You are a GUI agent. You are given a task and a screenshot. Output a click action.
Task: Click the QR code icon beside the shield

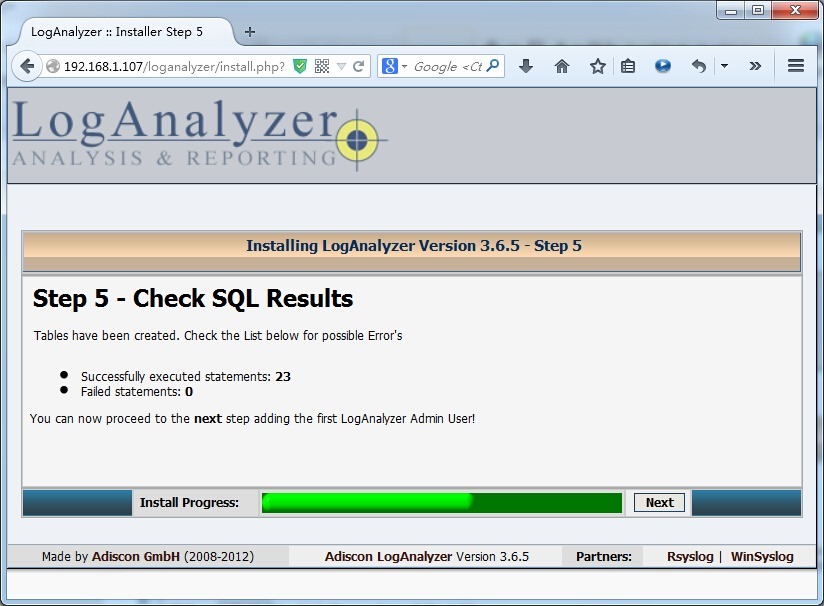(x=320, y=64)
